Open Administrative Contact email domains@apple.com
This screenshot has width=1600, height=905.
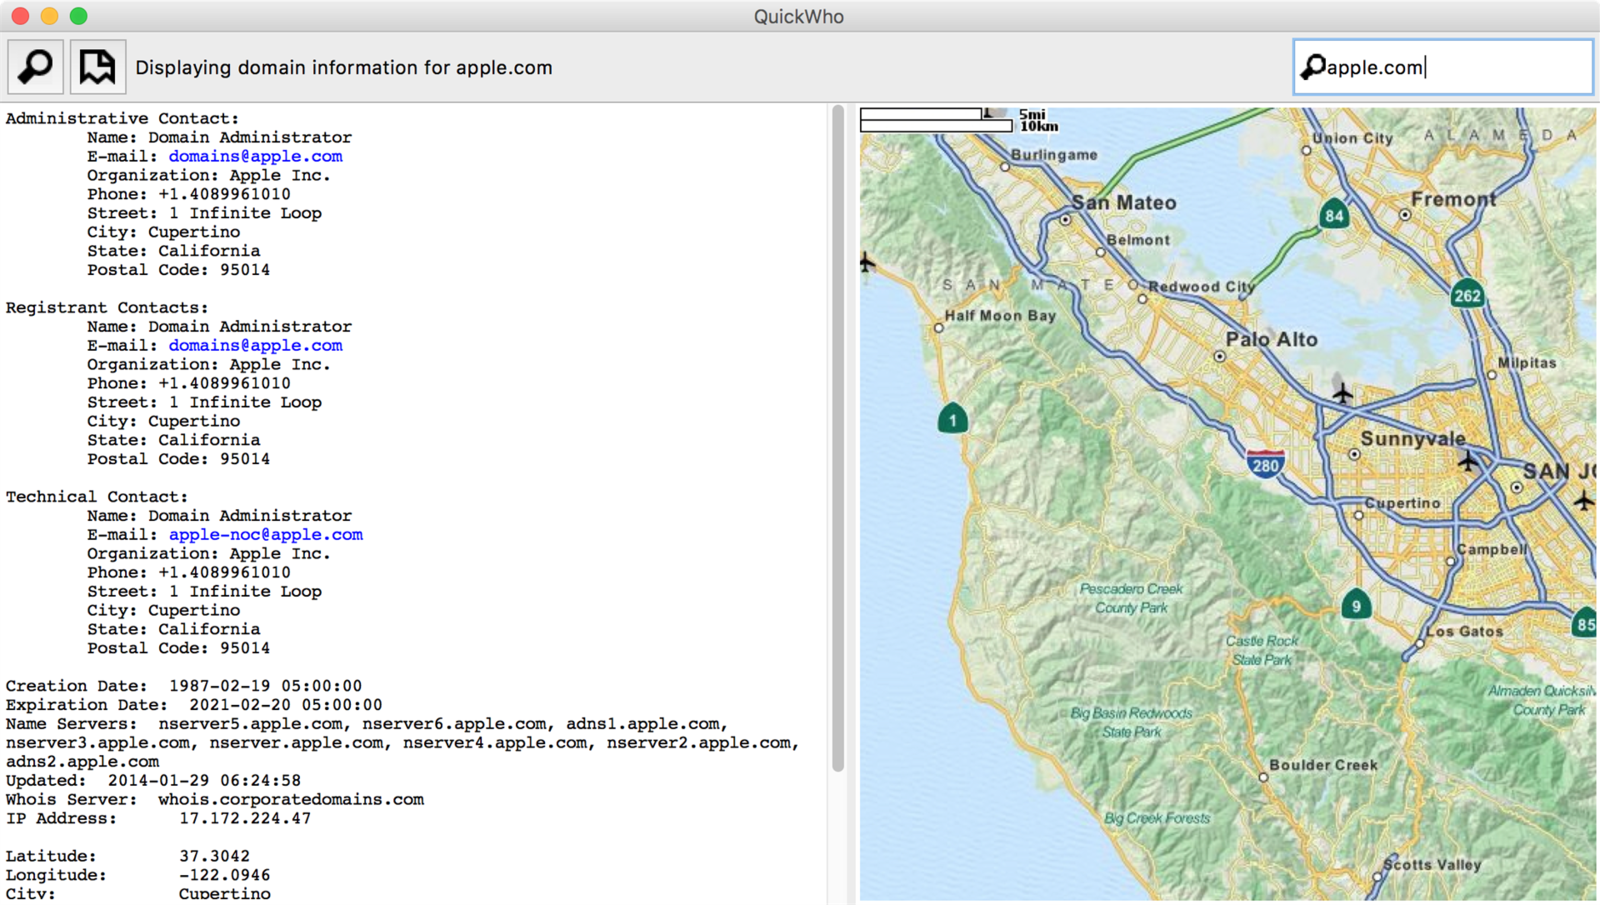[x=255, y=156]
